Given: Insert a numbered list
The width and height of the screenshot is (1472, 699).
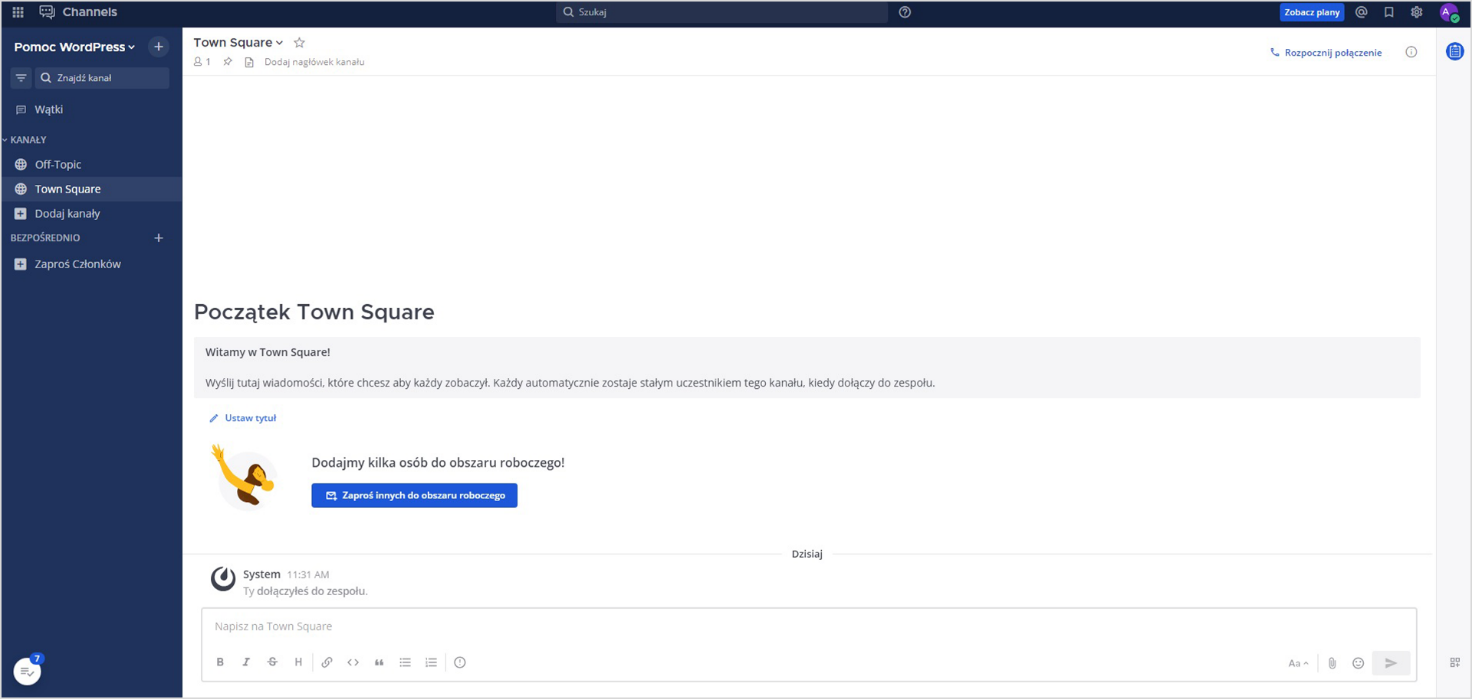Looking at the screenshot, I should [x=431, y=662].
